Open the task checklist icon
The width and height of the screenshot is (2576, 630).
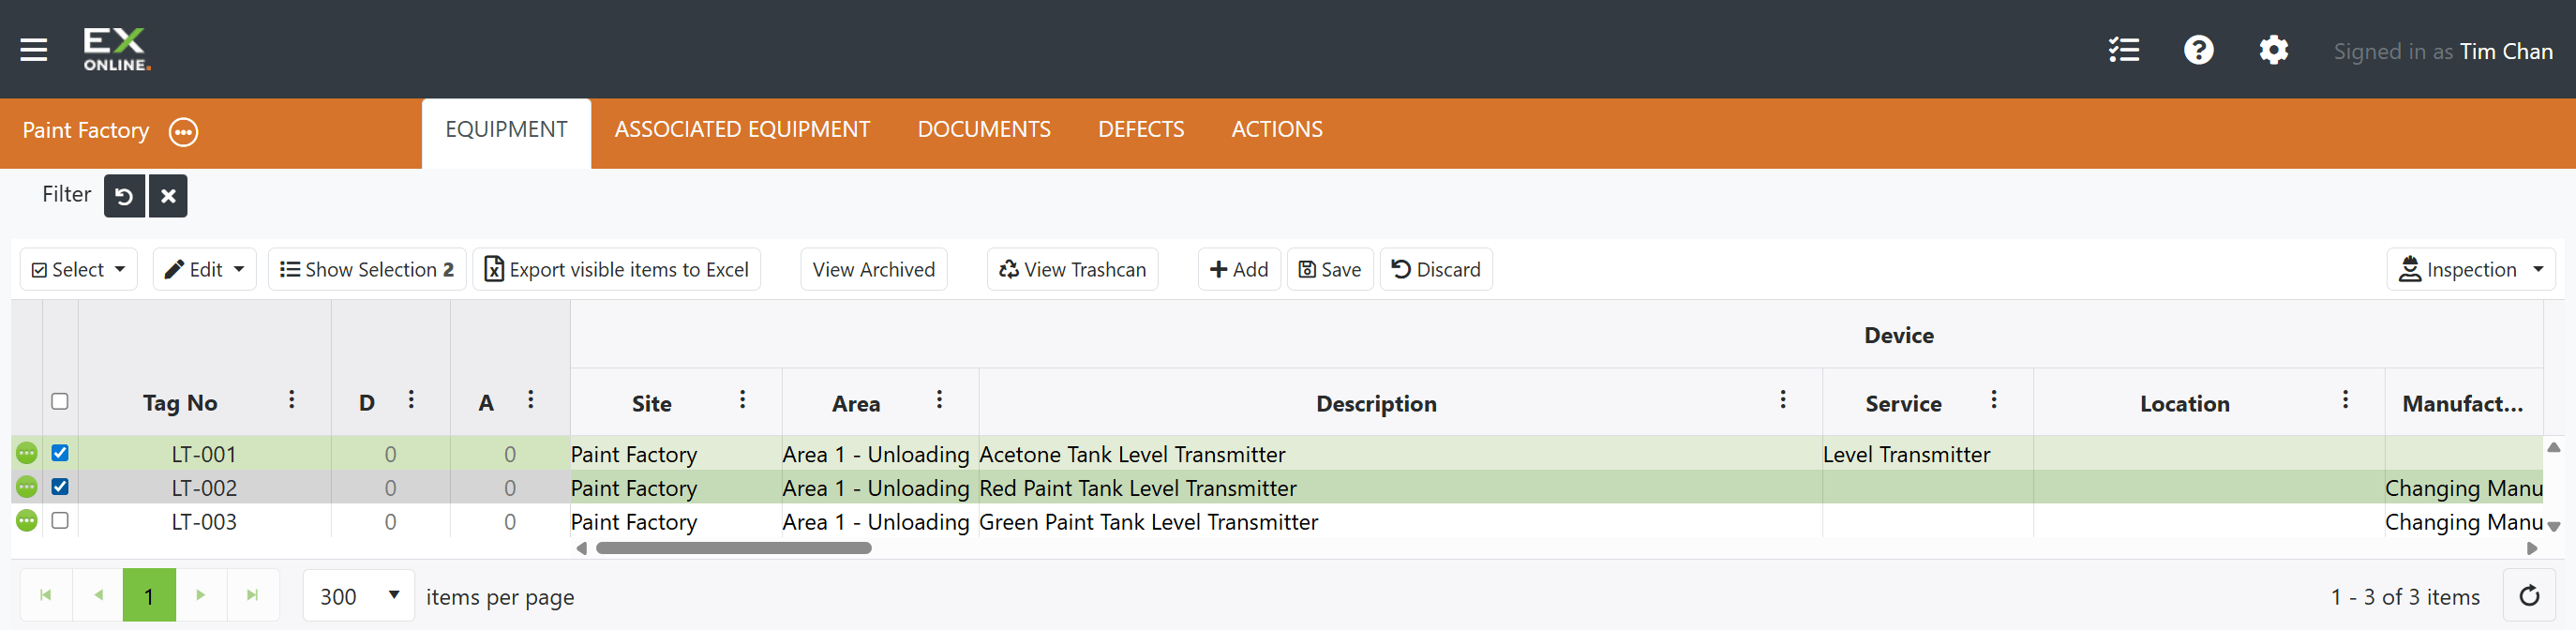tap(2124, 50)
